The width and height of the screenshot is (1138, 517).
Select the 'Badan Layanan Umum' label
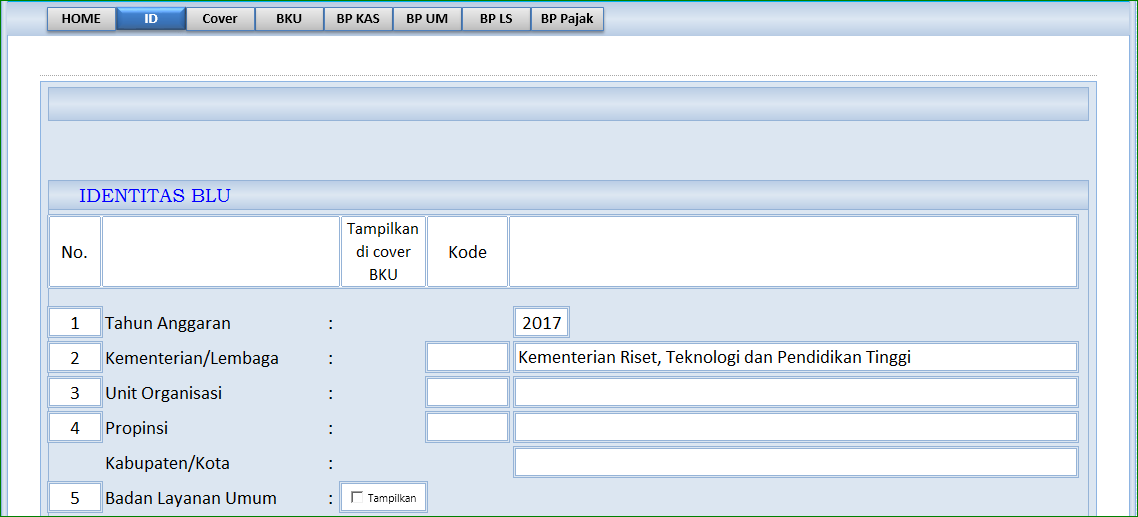pos(191,498)
